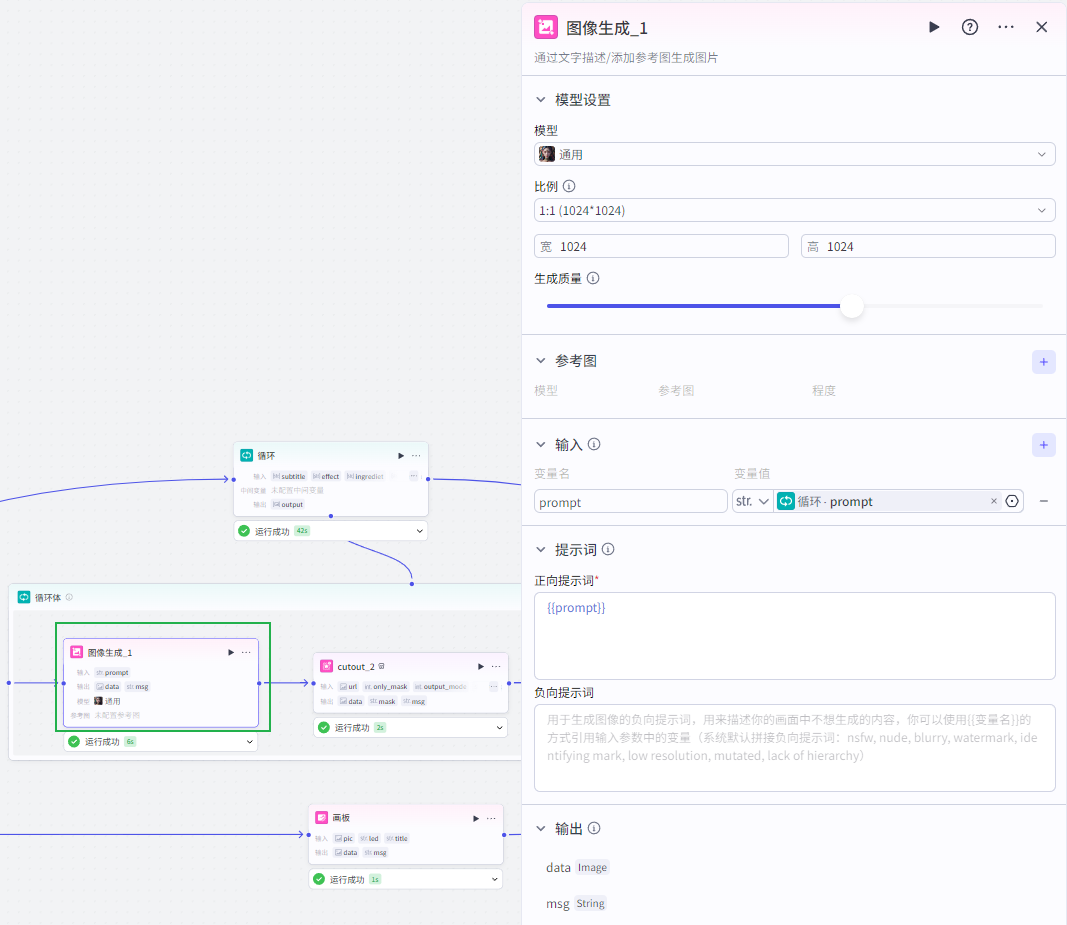Screen dimensions: 1067x925
Task: Open the 画板 node more options menu
Action: pos(491,818)
